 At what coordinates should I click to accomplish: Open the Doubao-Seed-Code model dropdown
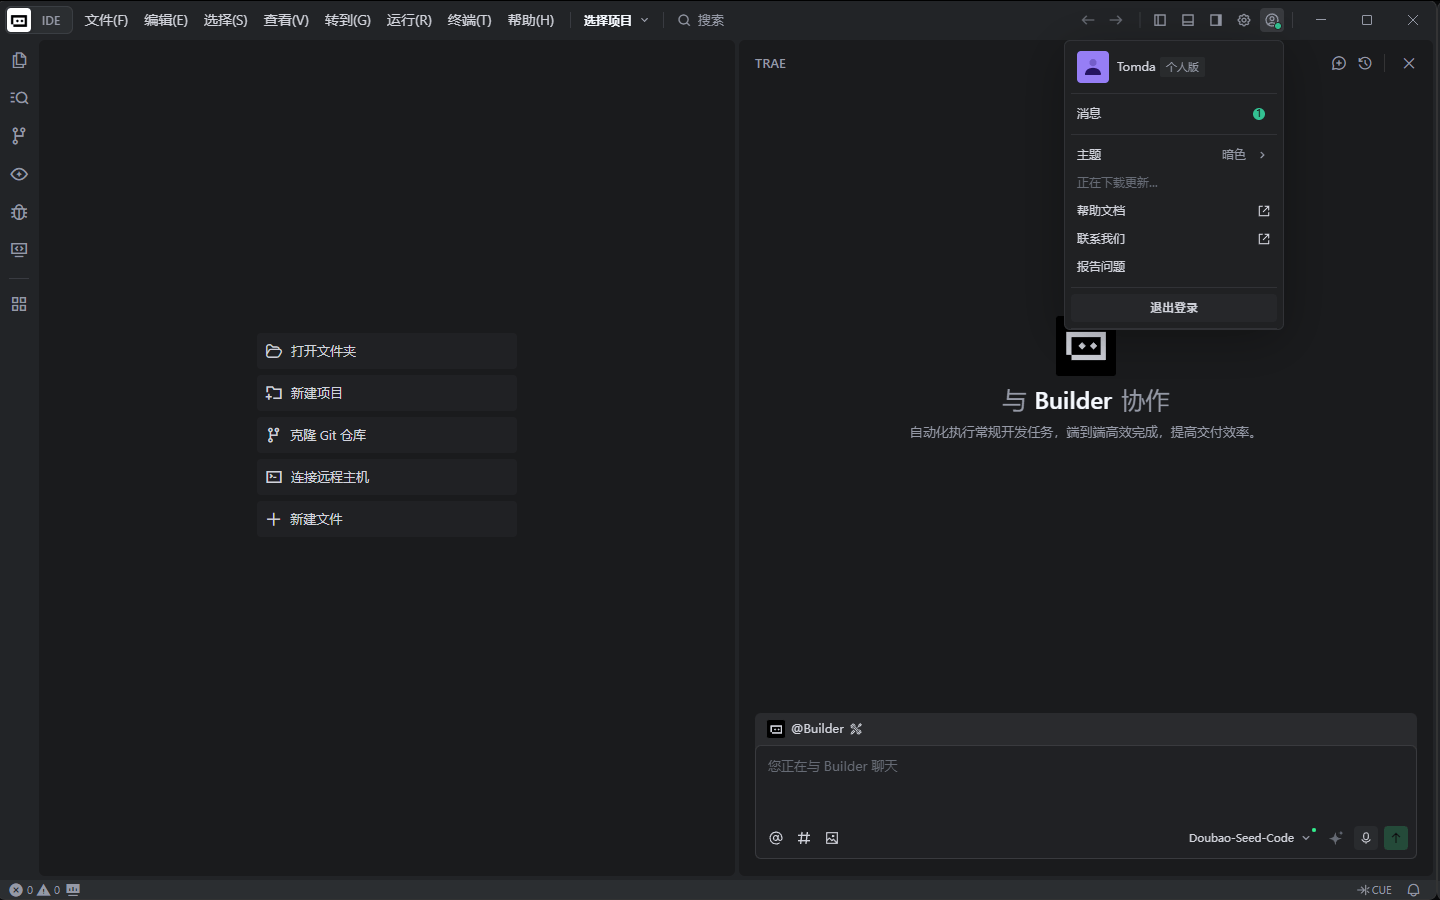pyautogui.click(x=1249, y=838)
